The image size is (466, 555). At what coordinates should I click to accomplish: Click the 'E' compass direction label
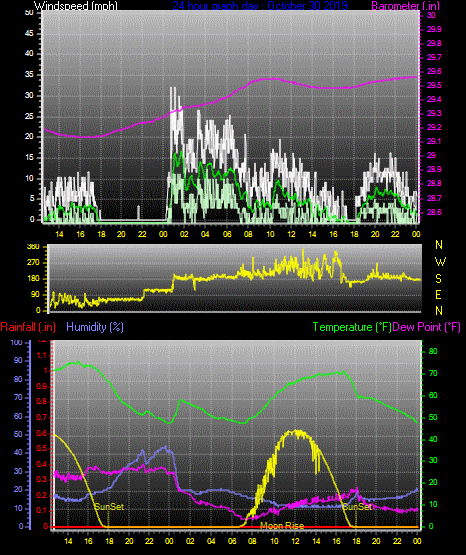pyautogui.click(x=438, y=295)
